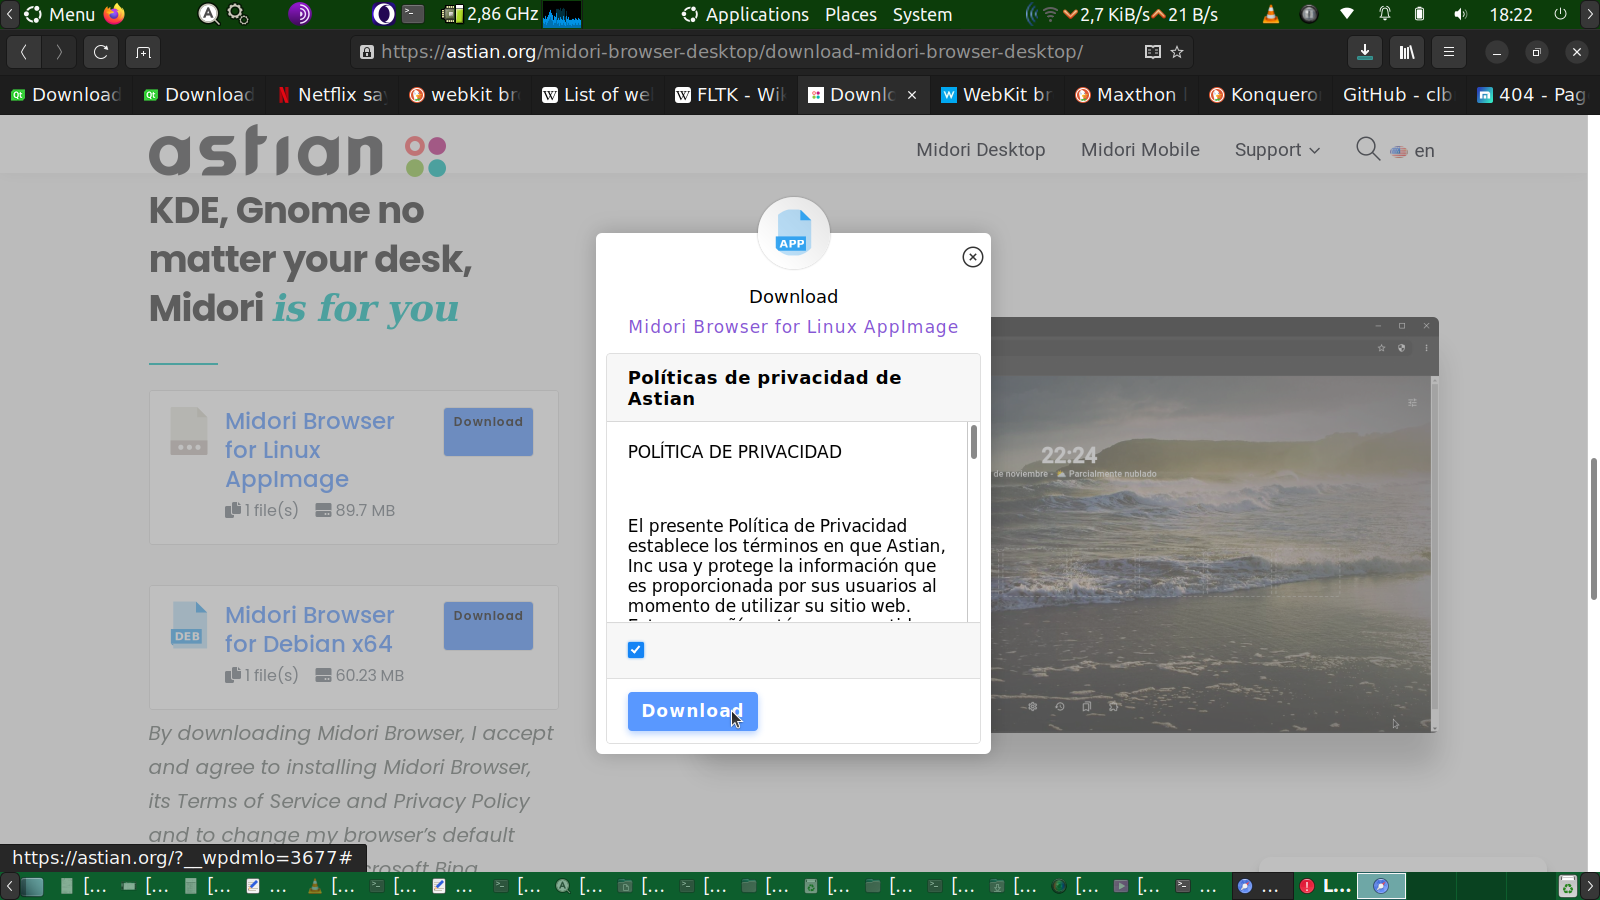1600x900 pixels.
Task: Open the browser hamburger menu
Action: (1449, 52)
